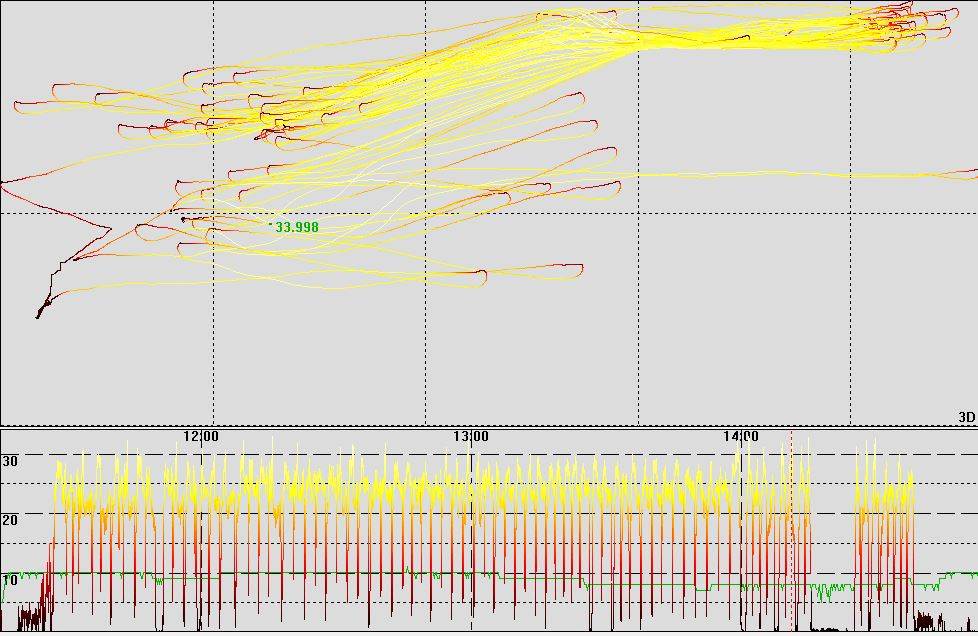The image size is (978, 636).
Task: Click the 10 speed axis label
Action: [11, 580]
